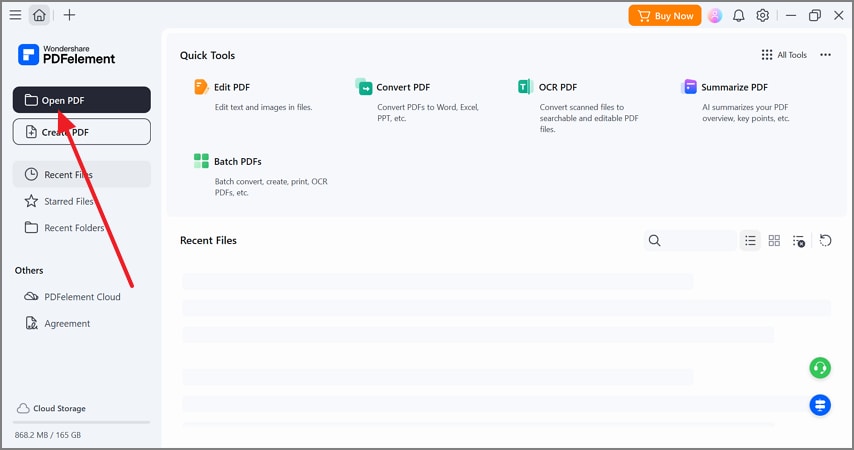Click OCR PDF description text

coord(589,118)
